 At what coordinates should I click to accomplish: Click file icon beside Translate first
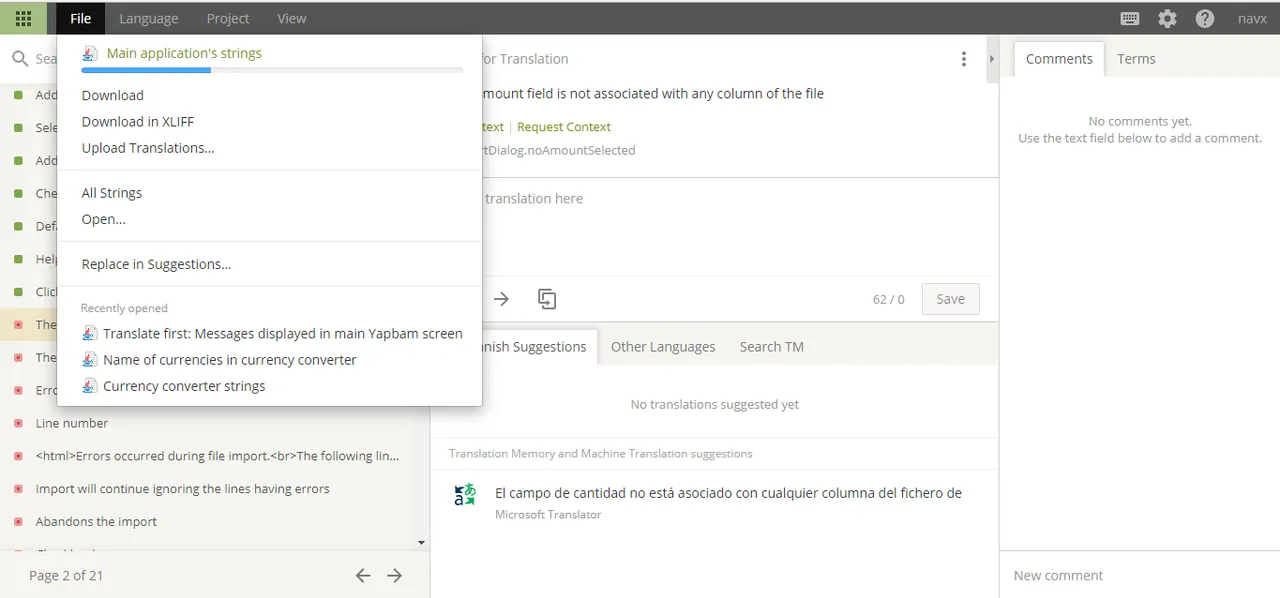(90, 334)
